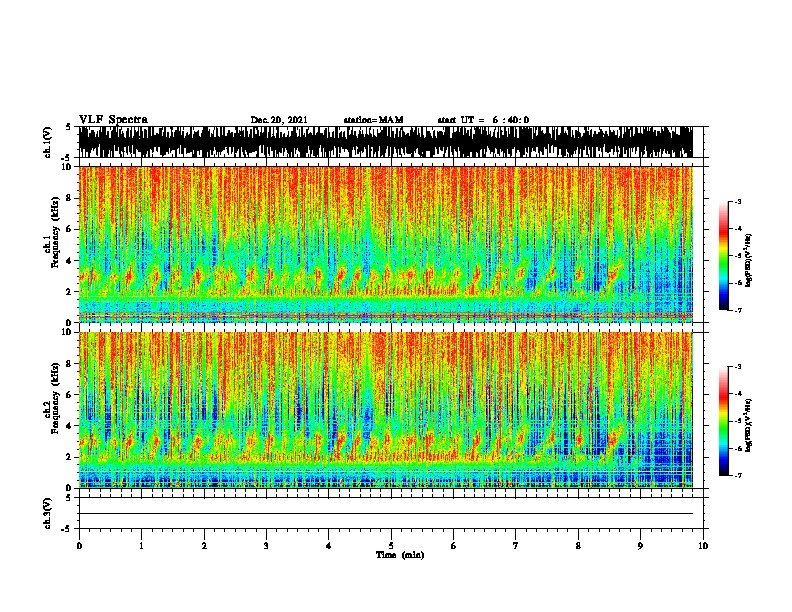Click time axis tick label "8"

click(578, 546)
